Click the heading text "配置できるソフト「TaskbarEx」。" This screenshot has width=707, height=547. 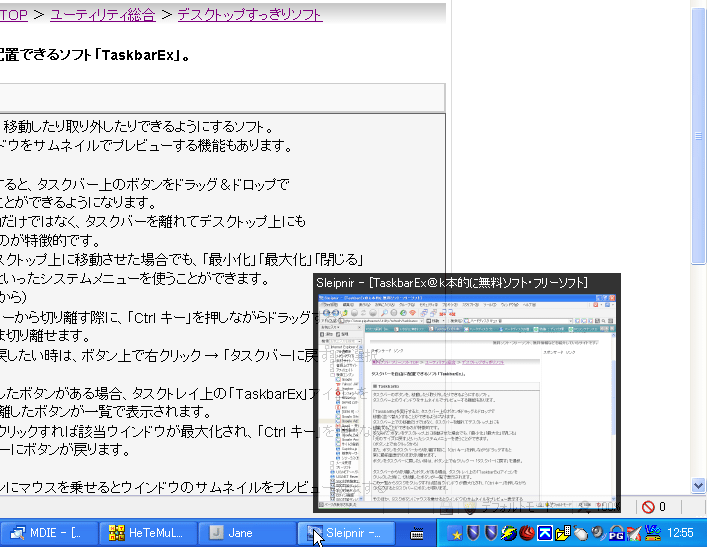[x=96, y=55]
